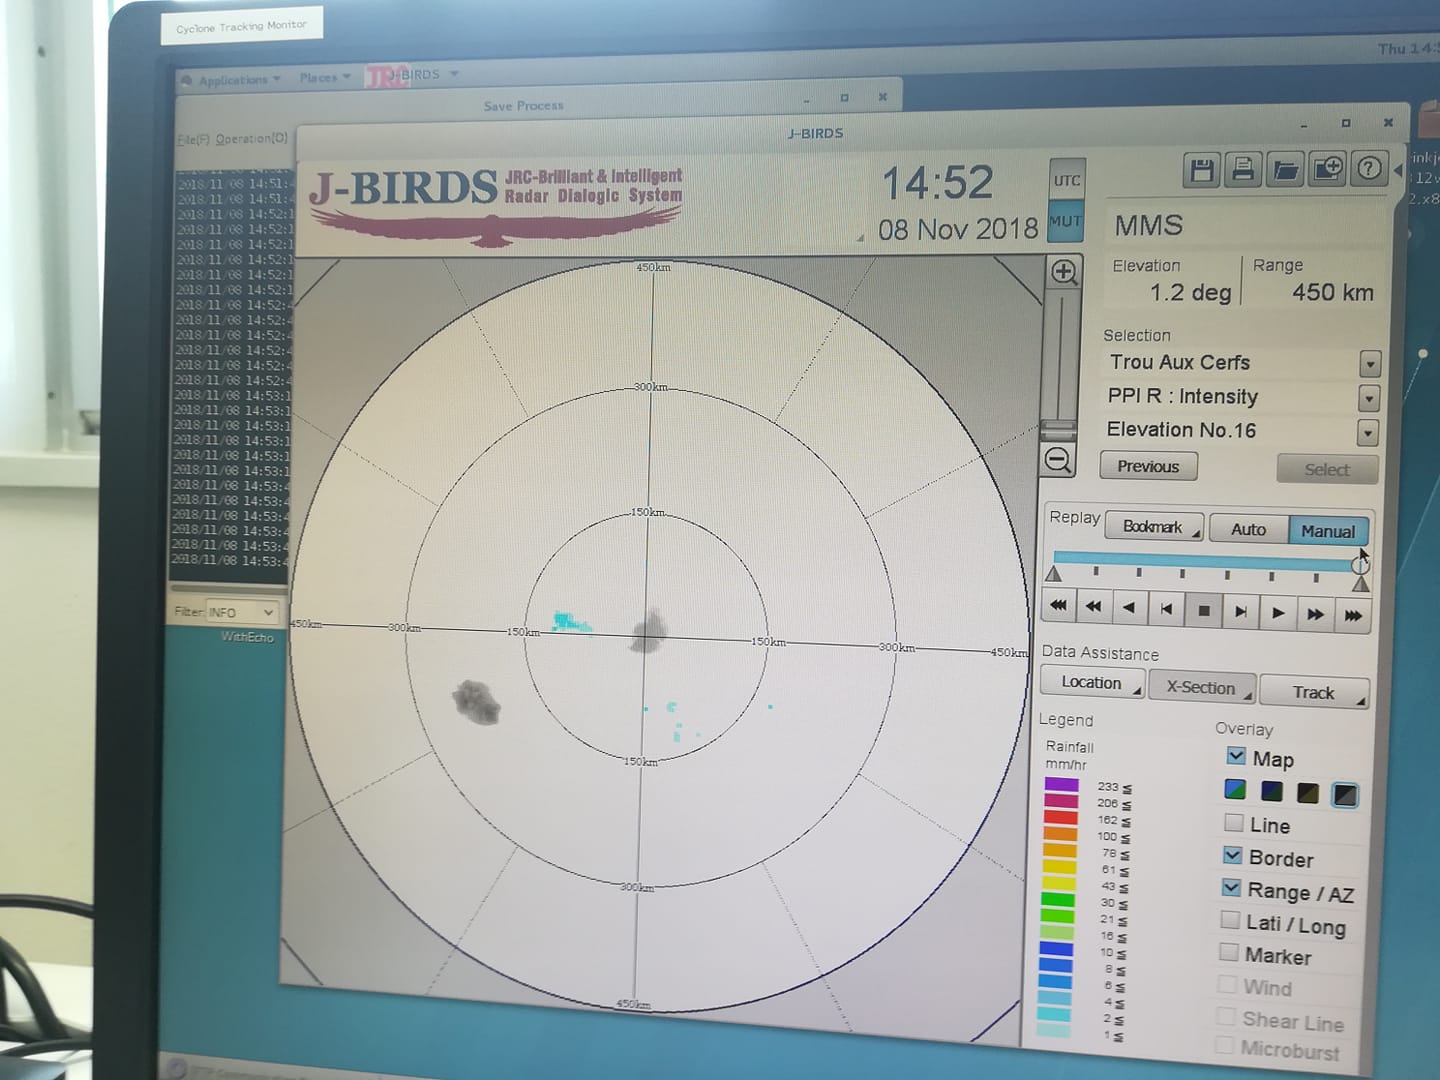Step back one frame in replay
1440x1080 pixels.
pos(1167,608)
